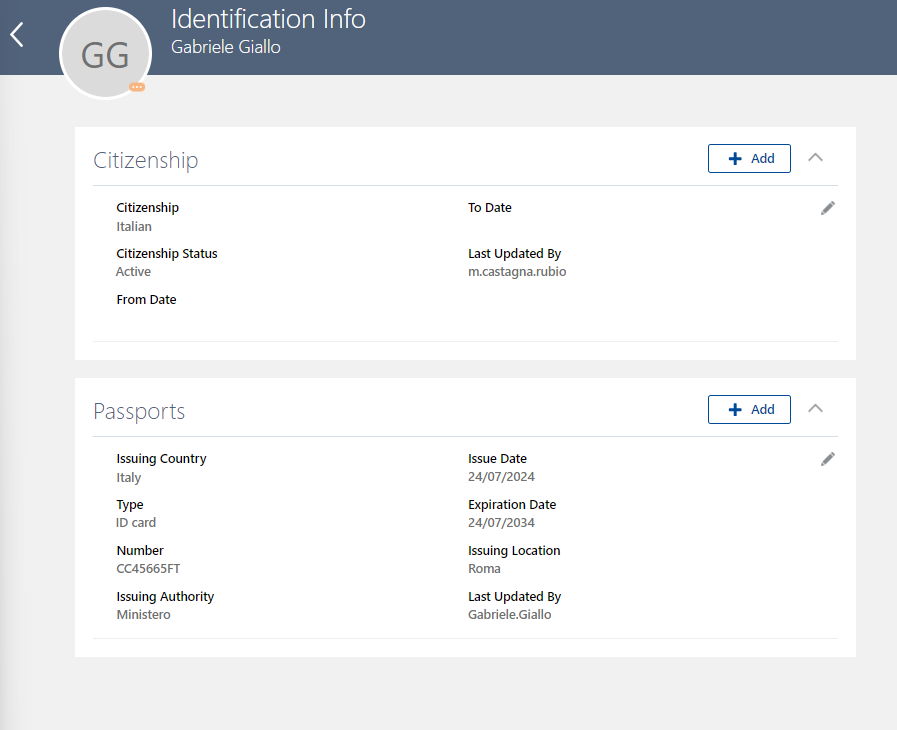Click the Issuing Location value Roma
The height and width of the screenshot is (730, 897).
pyautogui.click(x=484, y=568)
